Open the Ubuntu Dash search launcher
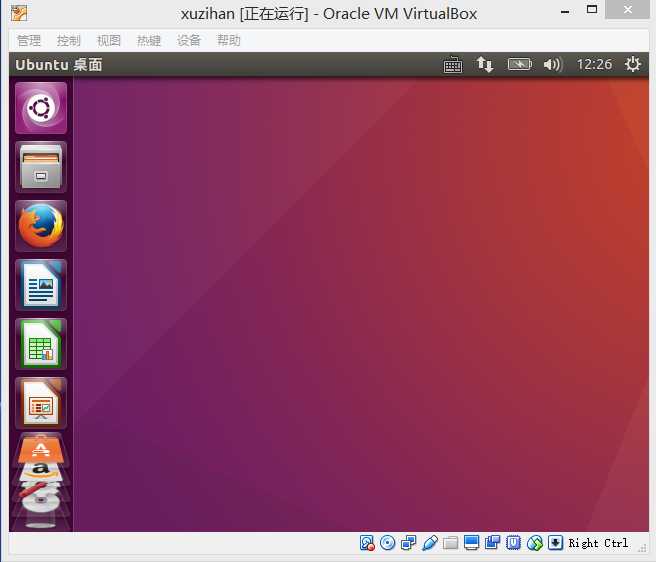 [41, 108]
